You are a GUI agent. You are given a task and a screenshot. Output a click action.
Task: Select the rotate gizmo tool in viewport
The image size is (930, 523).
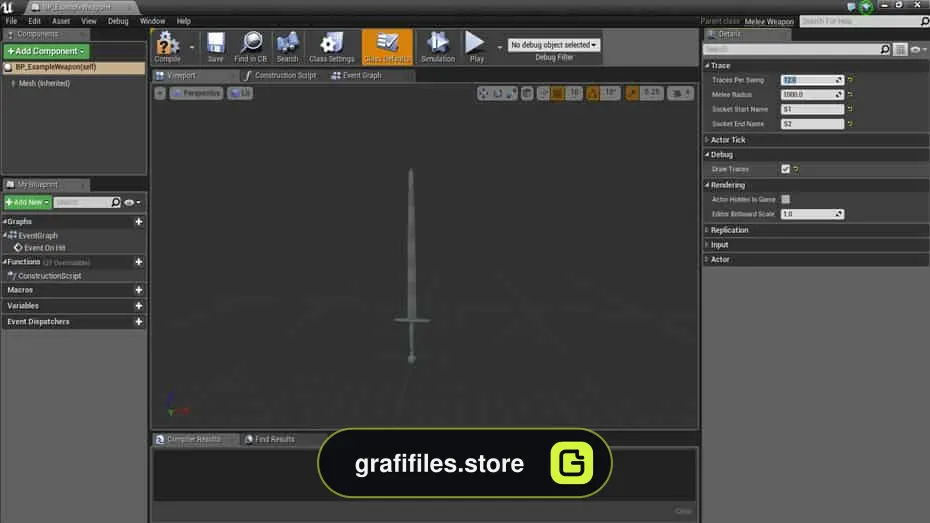498,93
